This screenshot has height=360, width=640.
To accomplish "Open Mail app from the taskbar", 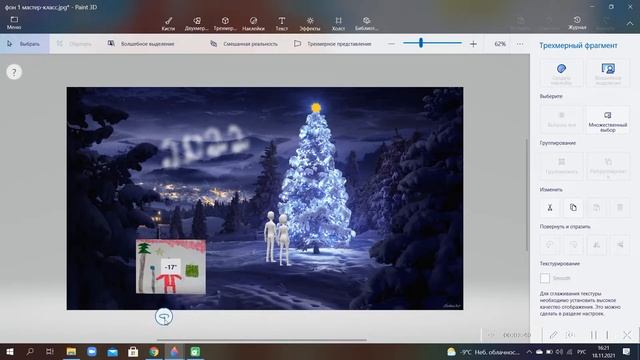I will click(112, 351).
